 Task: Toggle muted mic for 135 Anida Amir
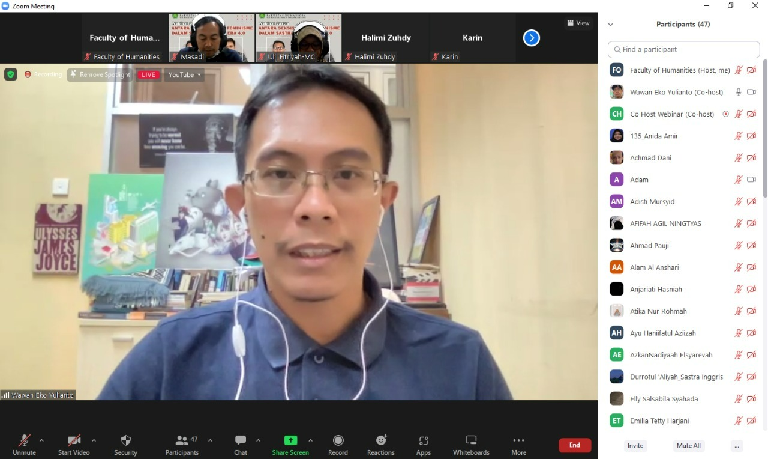click(x=738, y=136)
